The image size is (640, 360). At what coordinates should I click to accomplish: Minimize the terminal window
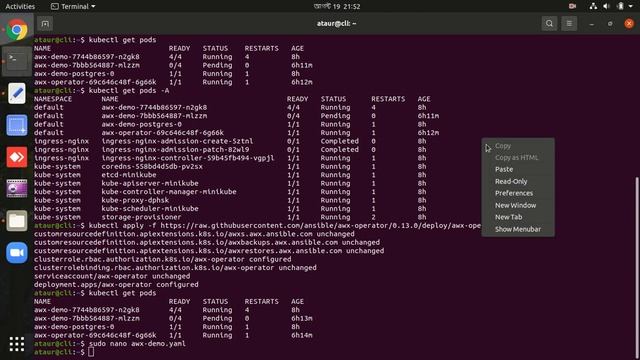pos(591,24)
